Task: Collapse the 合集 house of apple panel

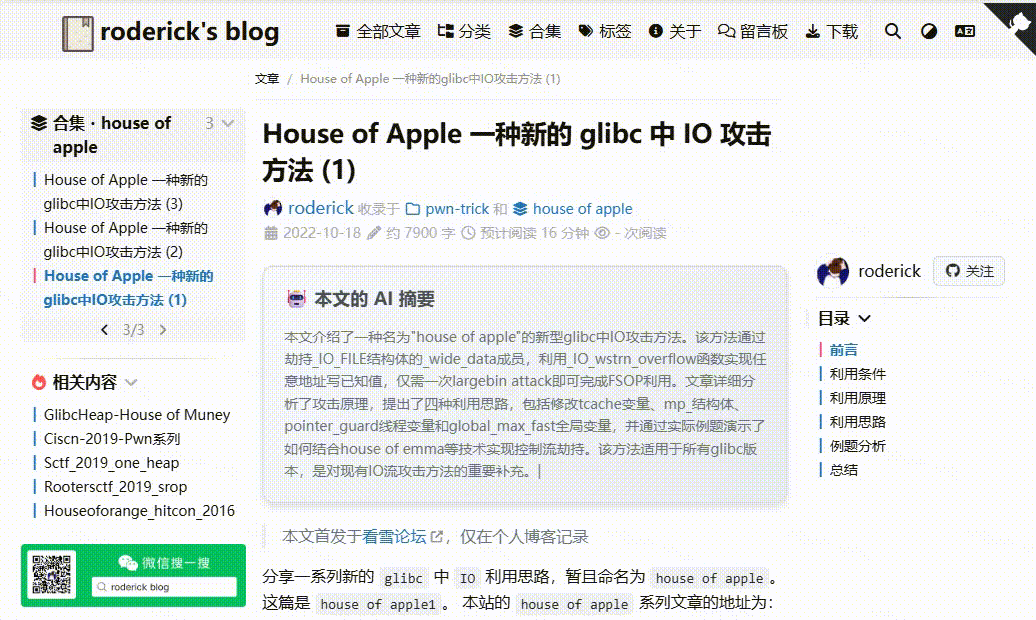Action: (x=228, y=124)
